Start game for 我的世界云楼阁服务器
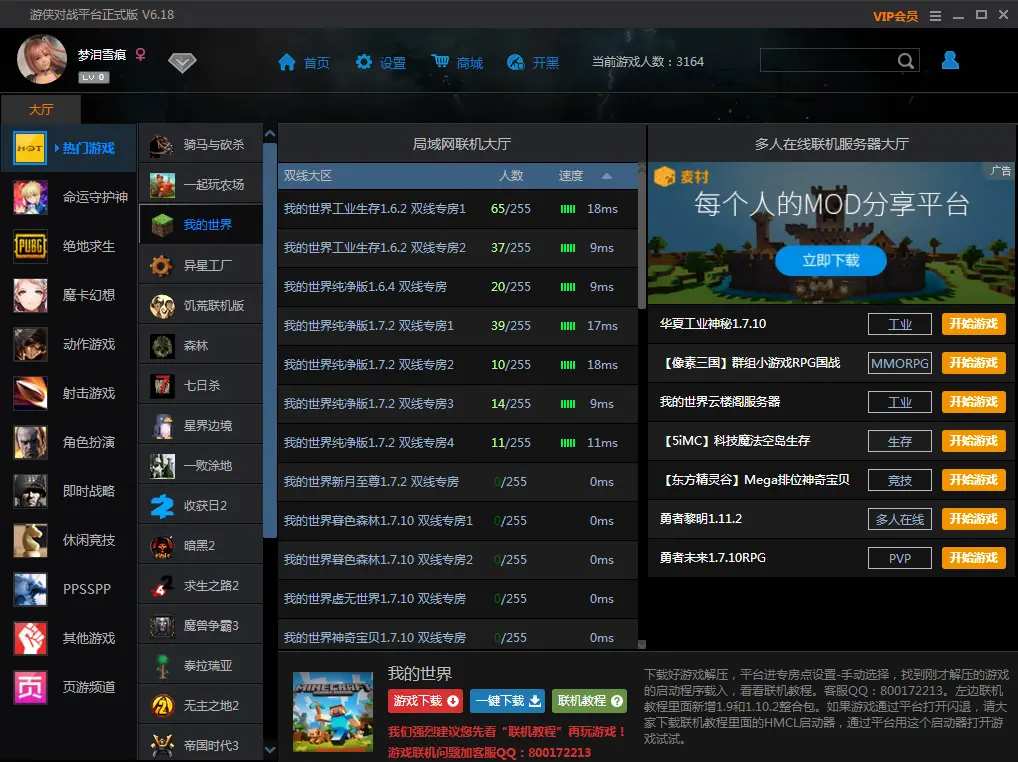 click(x=973, y=402)
